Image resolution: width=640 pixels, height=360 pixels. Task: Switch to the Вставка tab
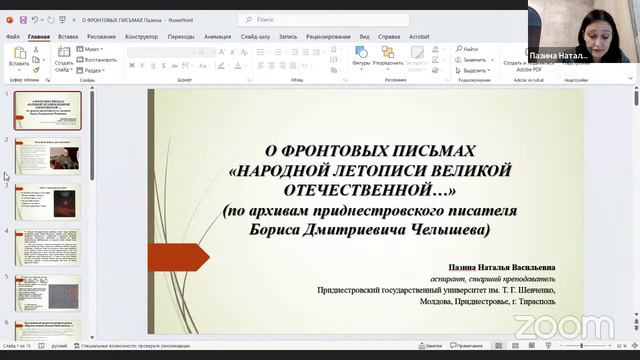[x=68, y=37]
